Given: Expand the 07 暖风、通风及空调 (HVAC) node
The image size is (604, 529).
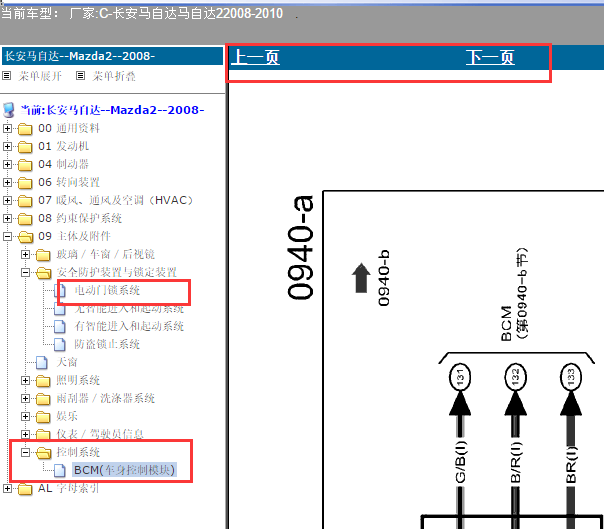Looking at the screenshot, I should 7,200.
